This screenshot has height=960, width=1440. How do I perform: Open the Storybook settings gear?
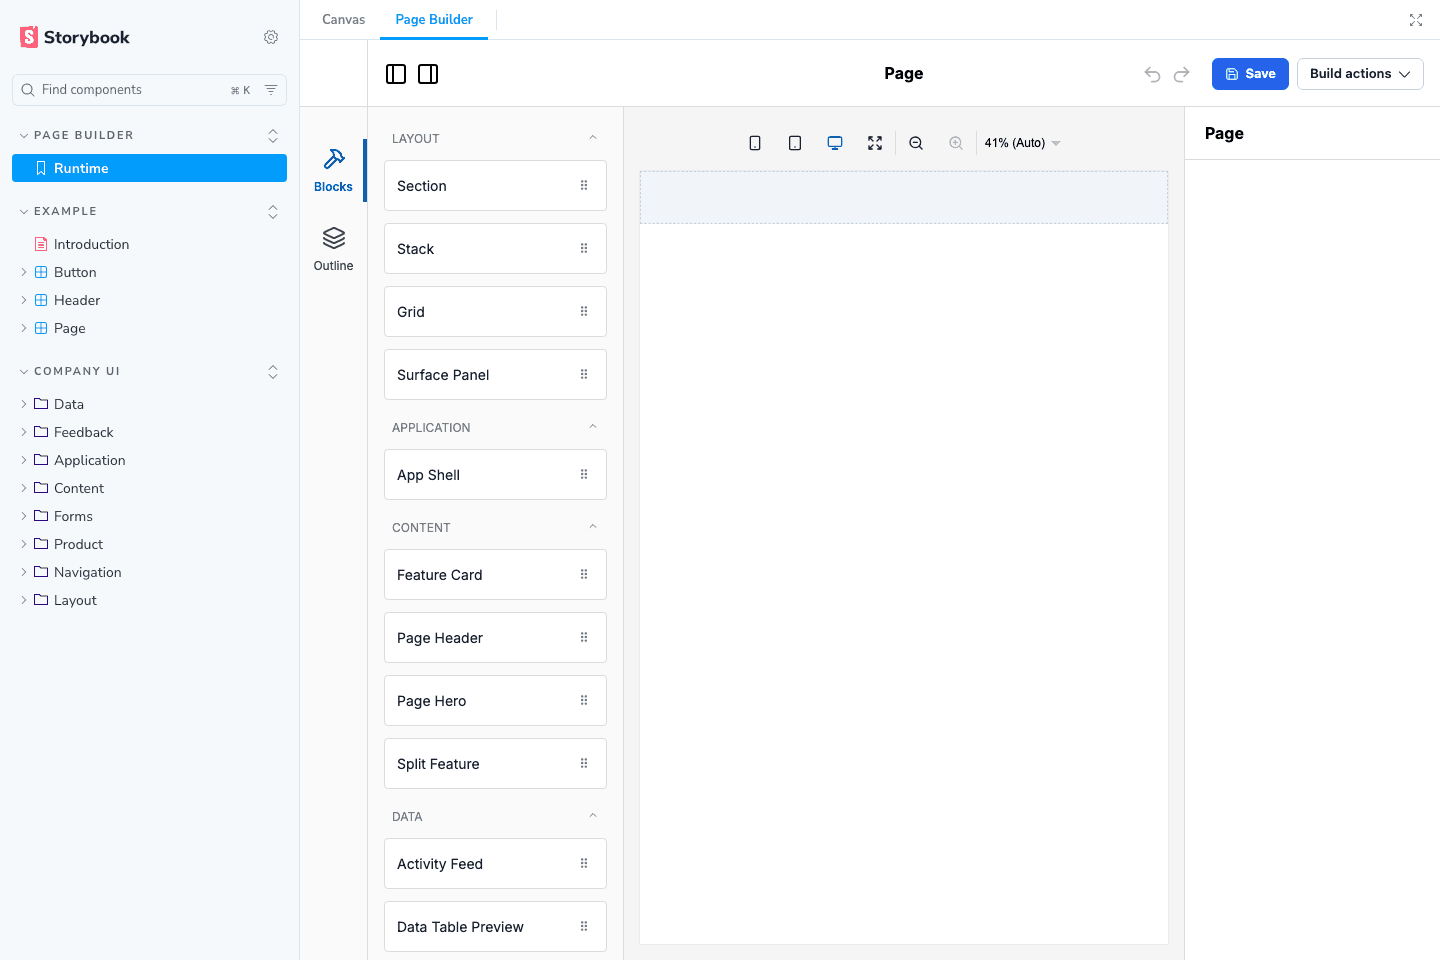pyautogui.click(x=271, y=37)
